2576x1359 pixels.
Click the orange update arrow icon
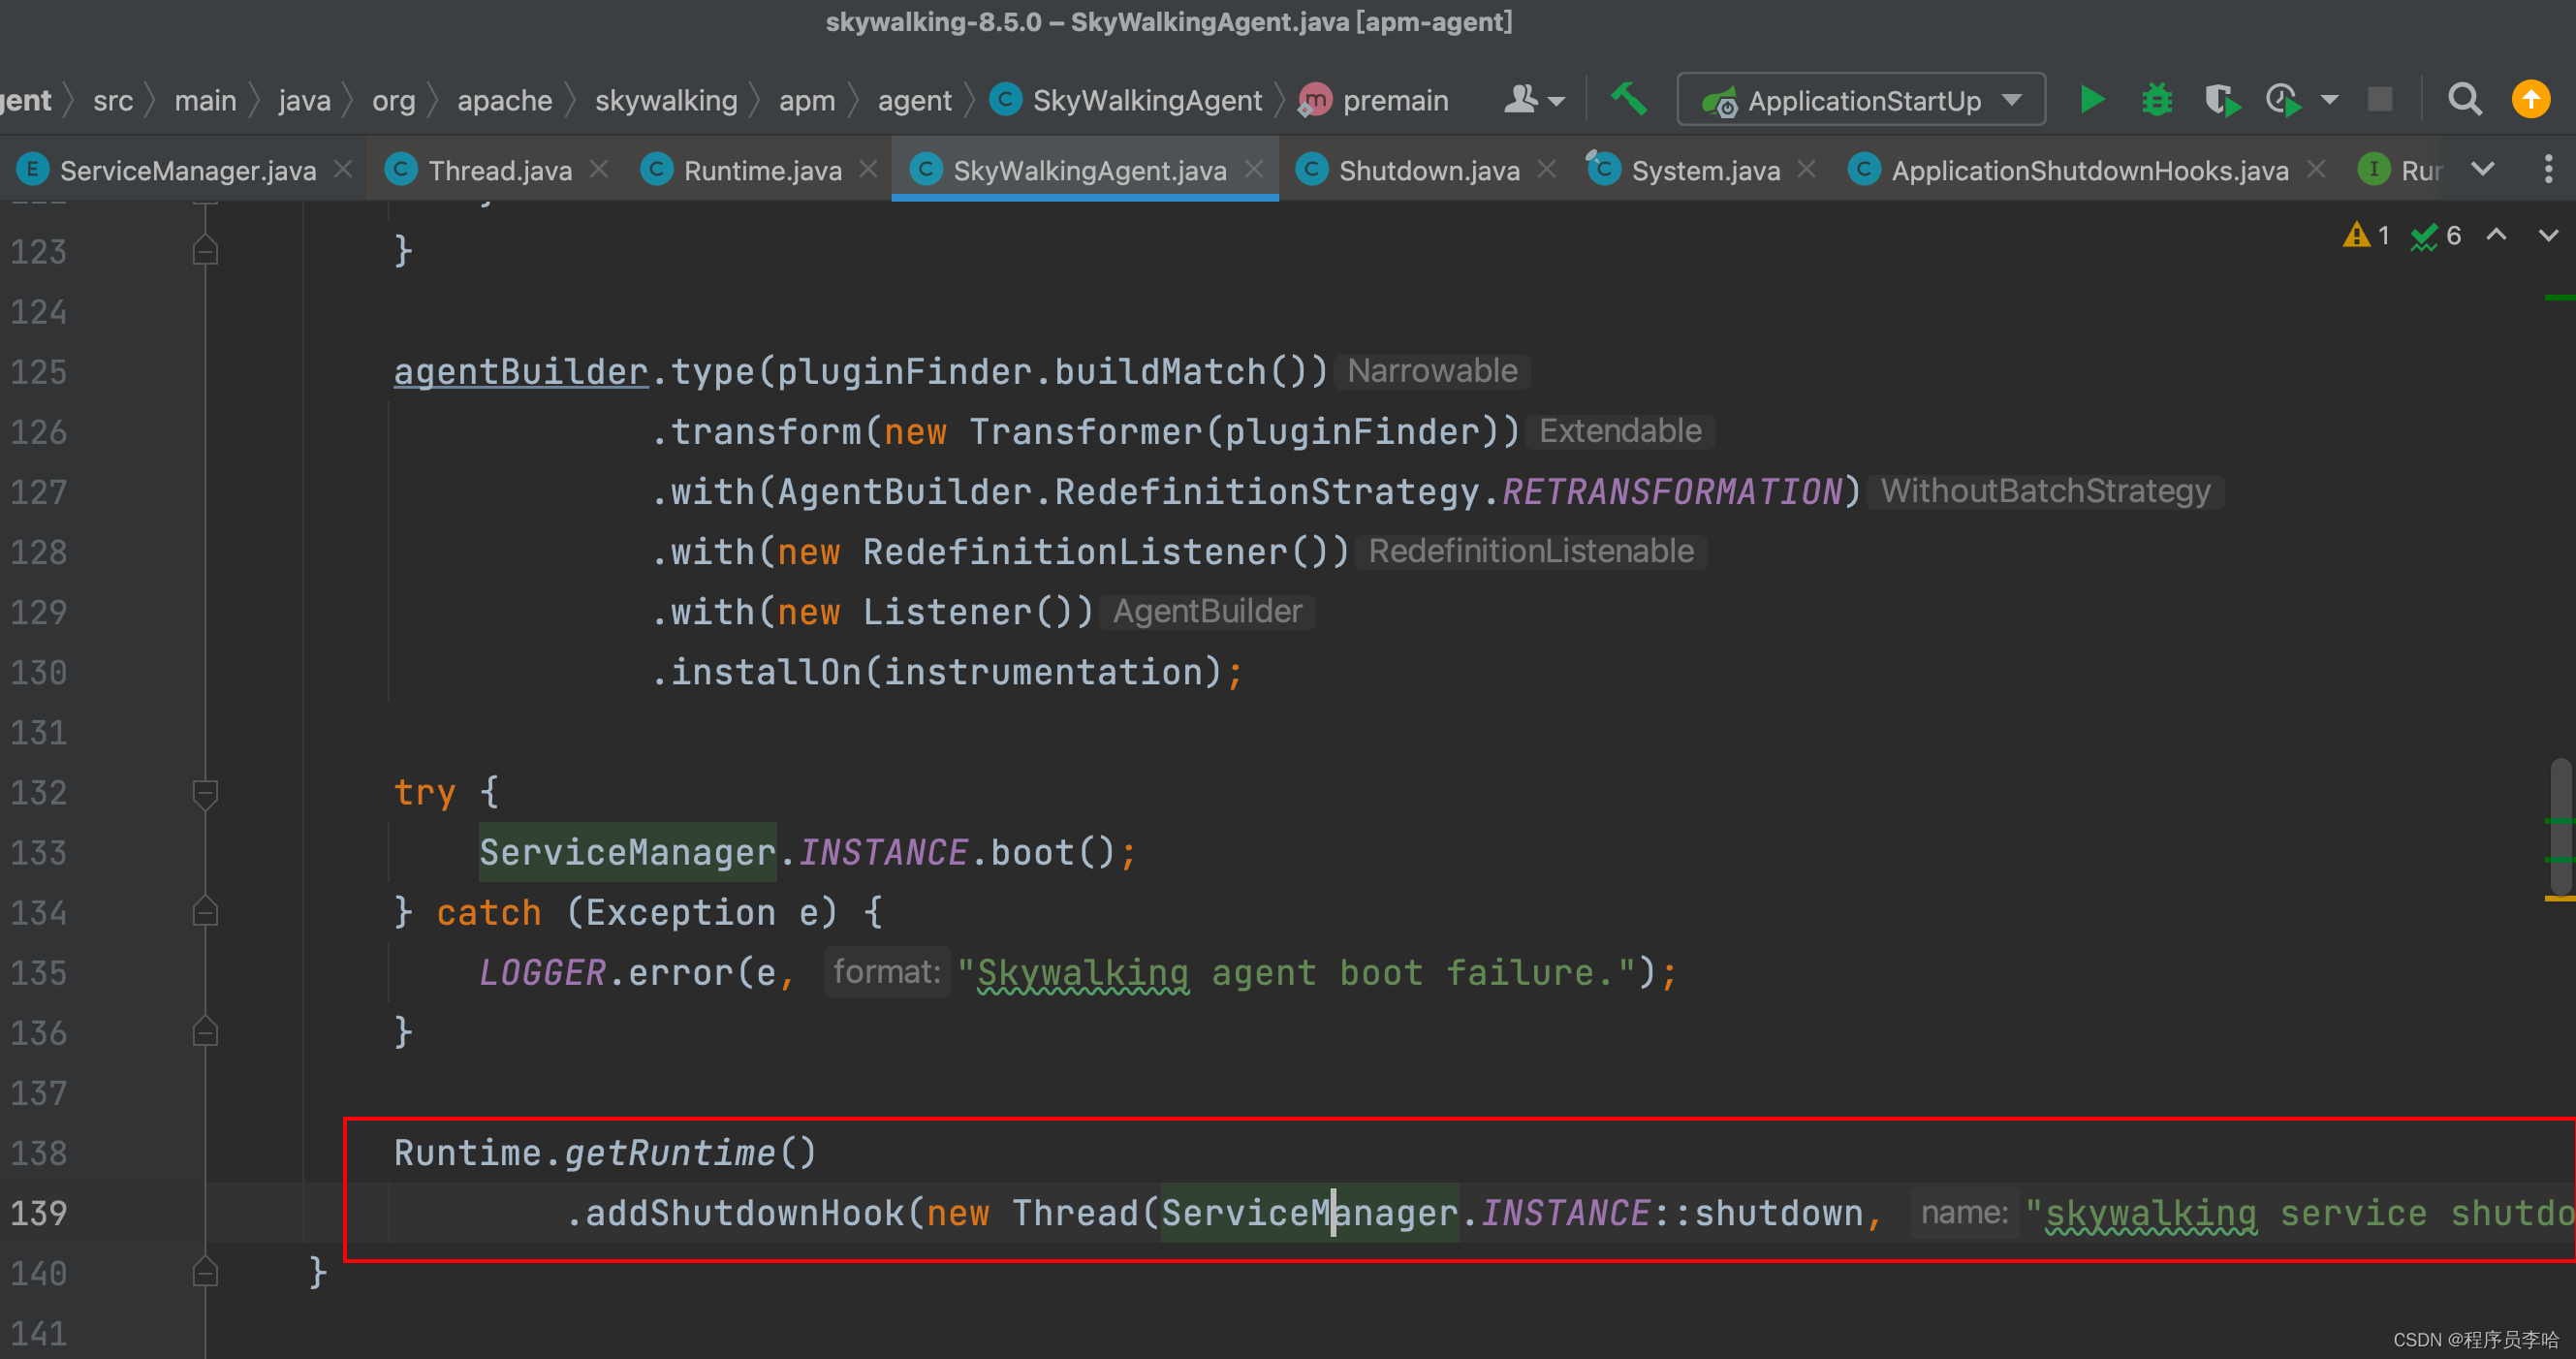point(2530,100)
